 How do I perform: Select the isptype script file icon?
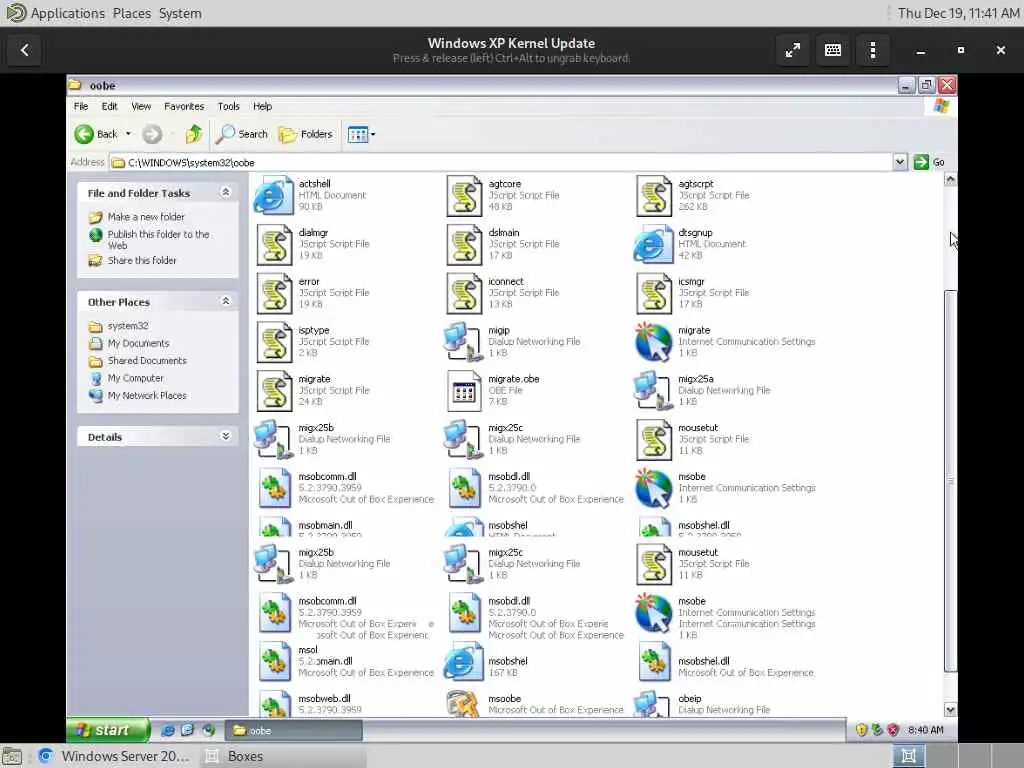[274, 342]
